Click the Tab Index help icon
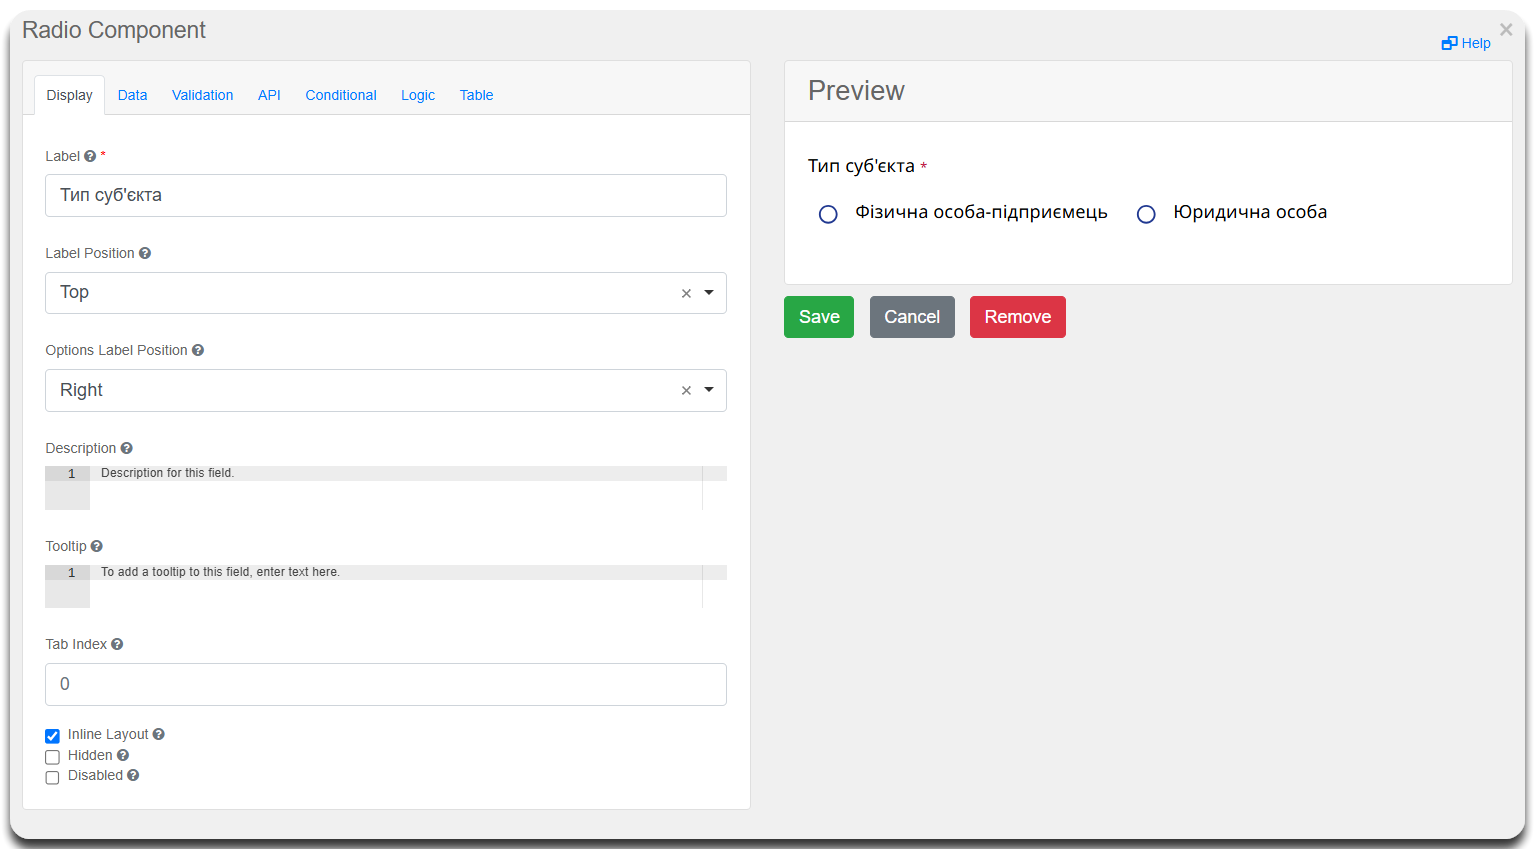The image size is (1535, 849). coord(117,644)
